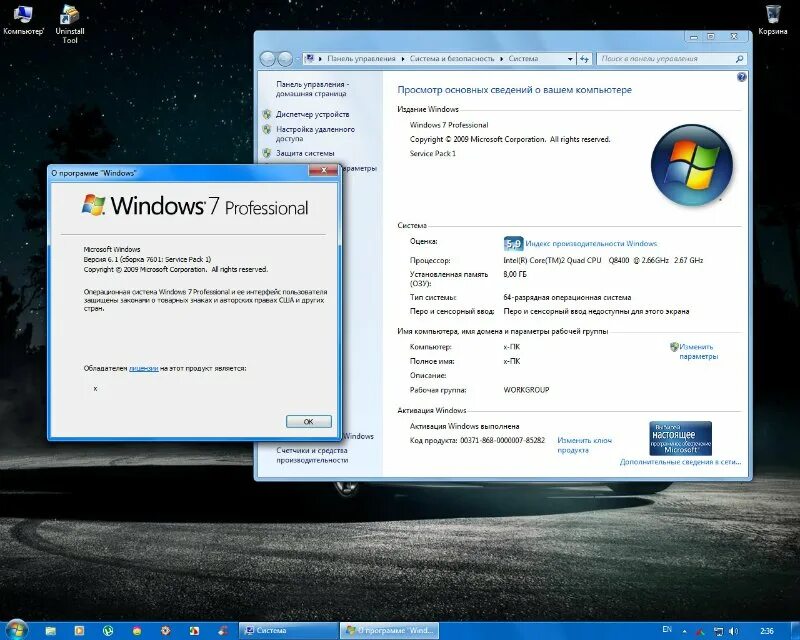Open Счетчики и средства производительности link

tap(312, 455)
